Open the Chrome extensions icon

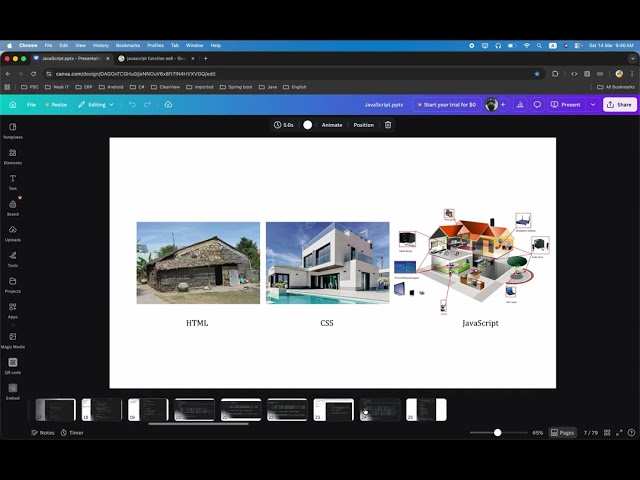click(555, 74)
